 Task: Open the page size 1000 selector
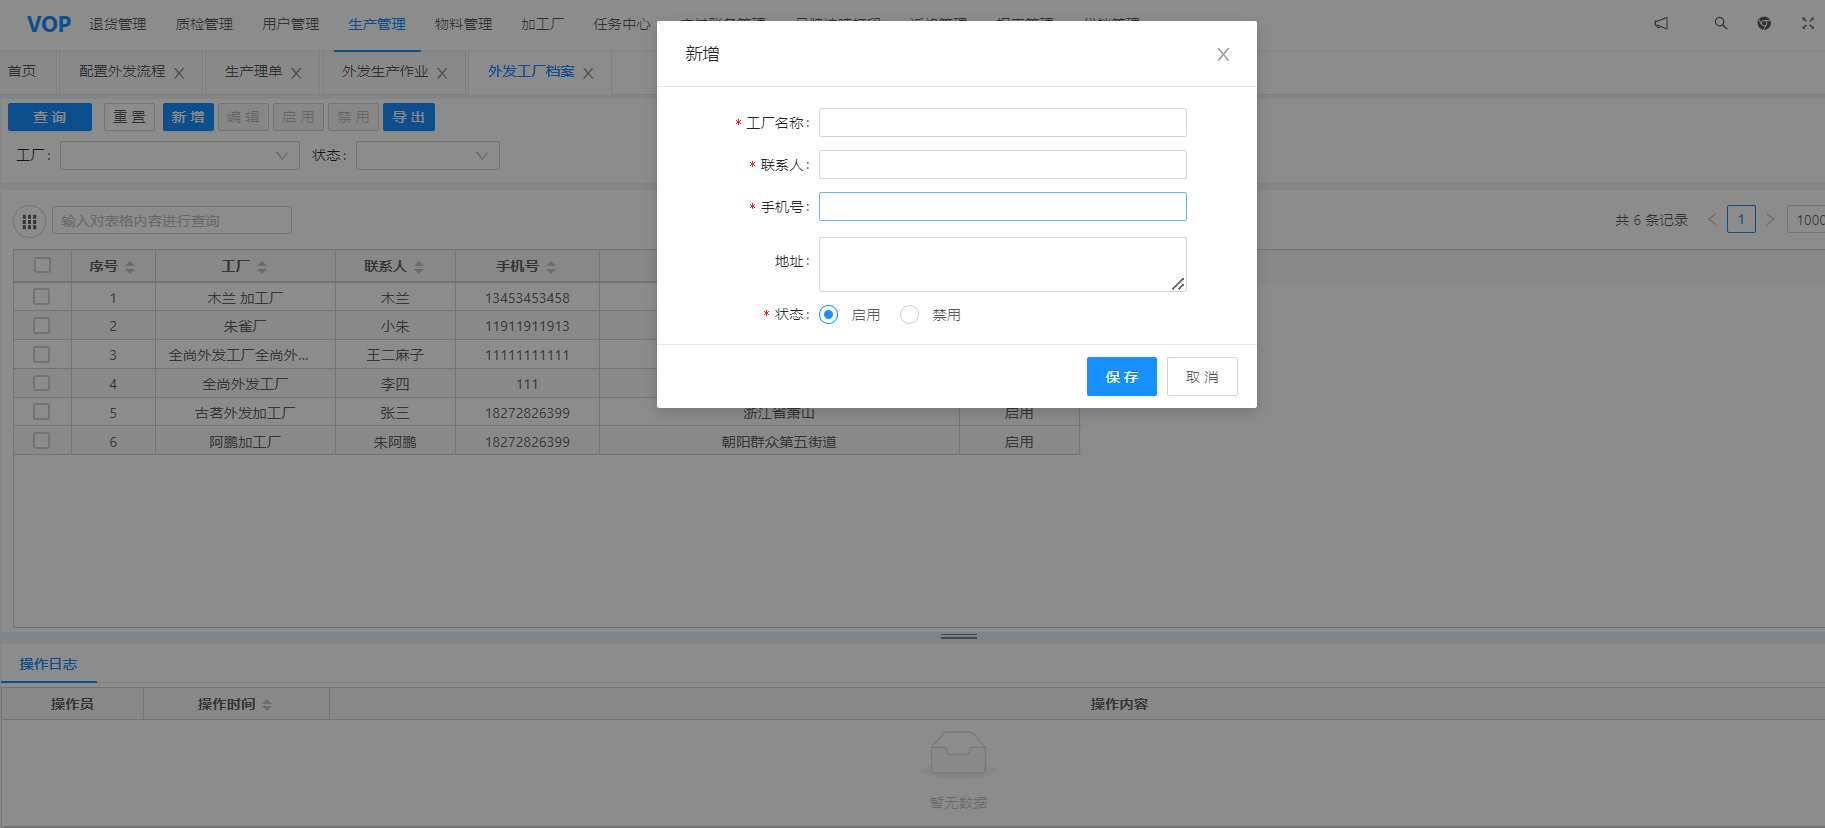tap(1808, 220)
